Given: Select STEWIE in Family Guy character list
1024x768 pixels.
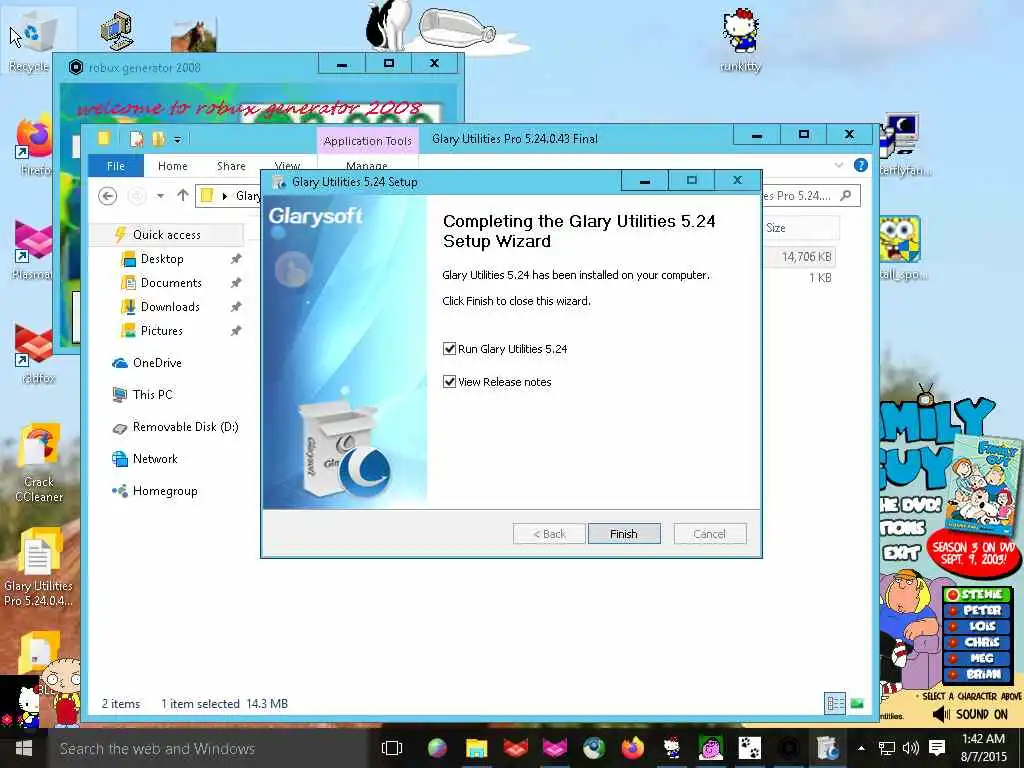Looking at the screenshot, I should tap(978, 594).
